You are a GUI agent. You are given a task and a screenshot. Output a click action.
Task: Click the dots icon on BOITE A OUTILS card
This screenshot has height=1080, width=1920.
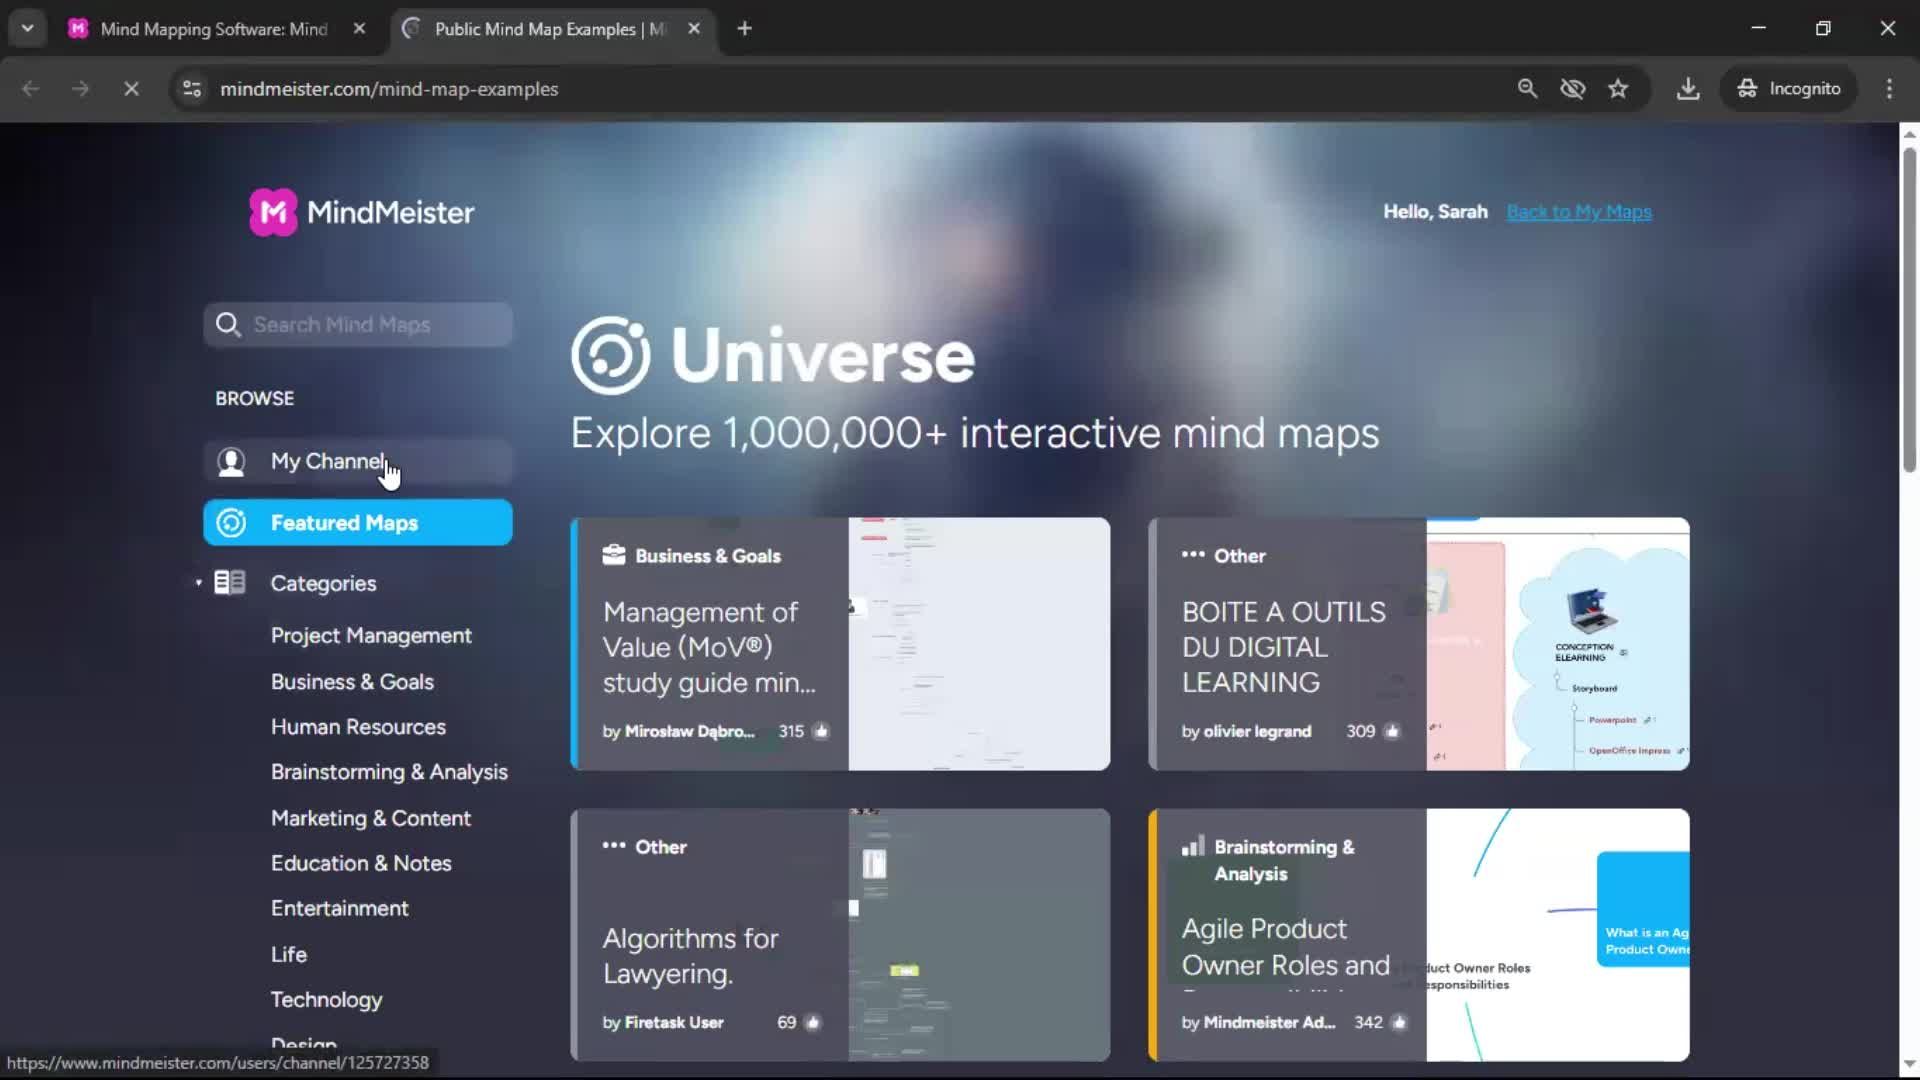pos(1193,554)
